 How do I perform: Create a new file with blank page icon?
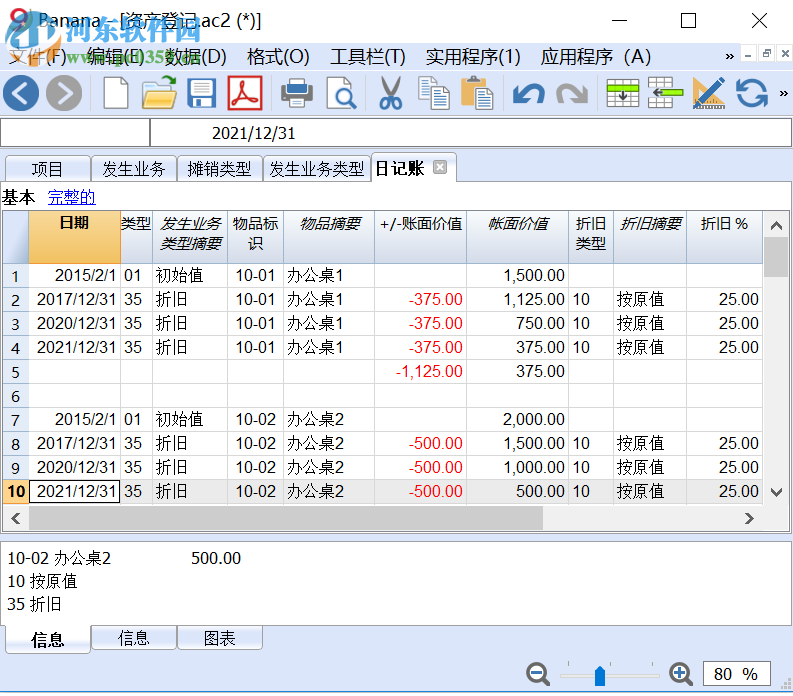click(116, 93)
